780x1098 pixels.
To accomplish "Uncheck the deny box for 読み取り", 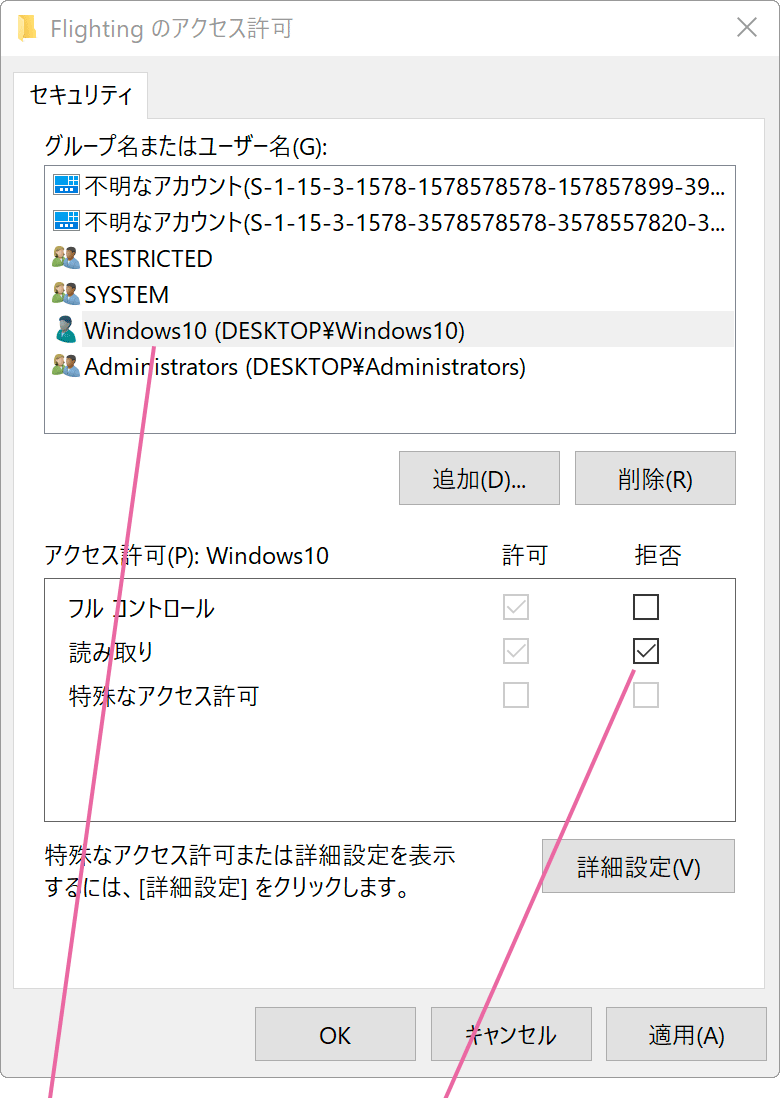I will (x=646, y=651).
